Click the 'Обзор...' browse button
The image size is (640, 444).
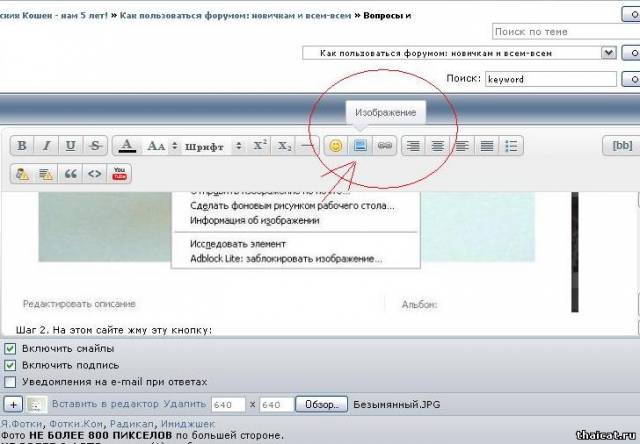(x=323, y=405)
